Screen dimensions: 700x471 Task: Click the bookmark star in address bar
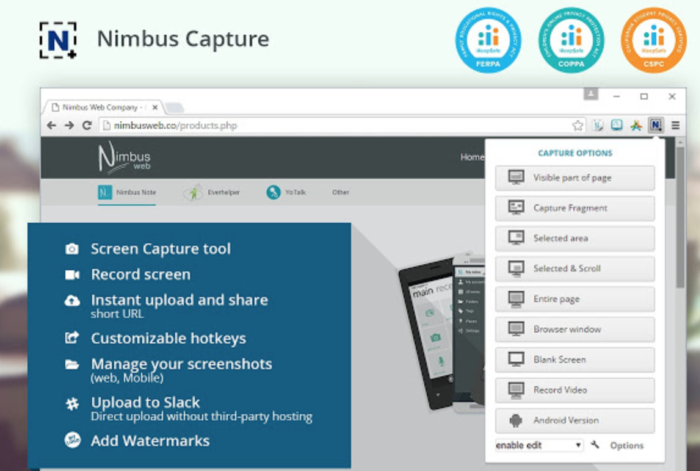pyautogui.click(x=578, y=125)
